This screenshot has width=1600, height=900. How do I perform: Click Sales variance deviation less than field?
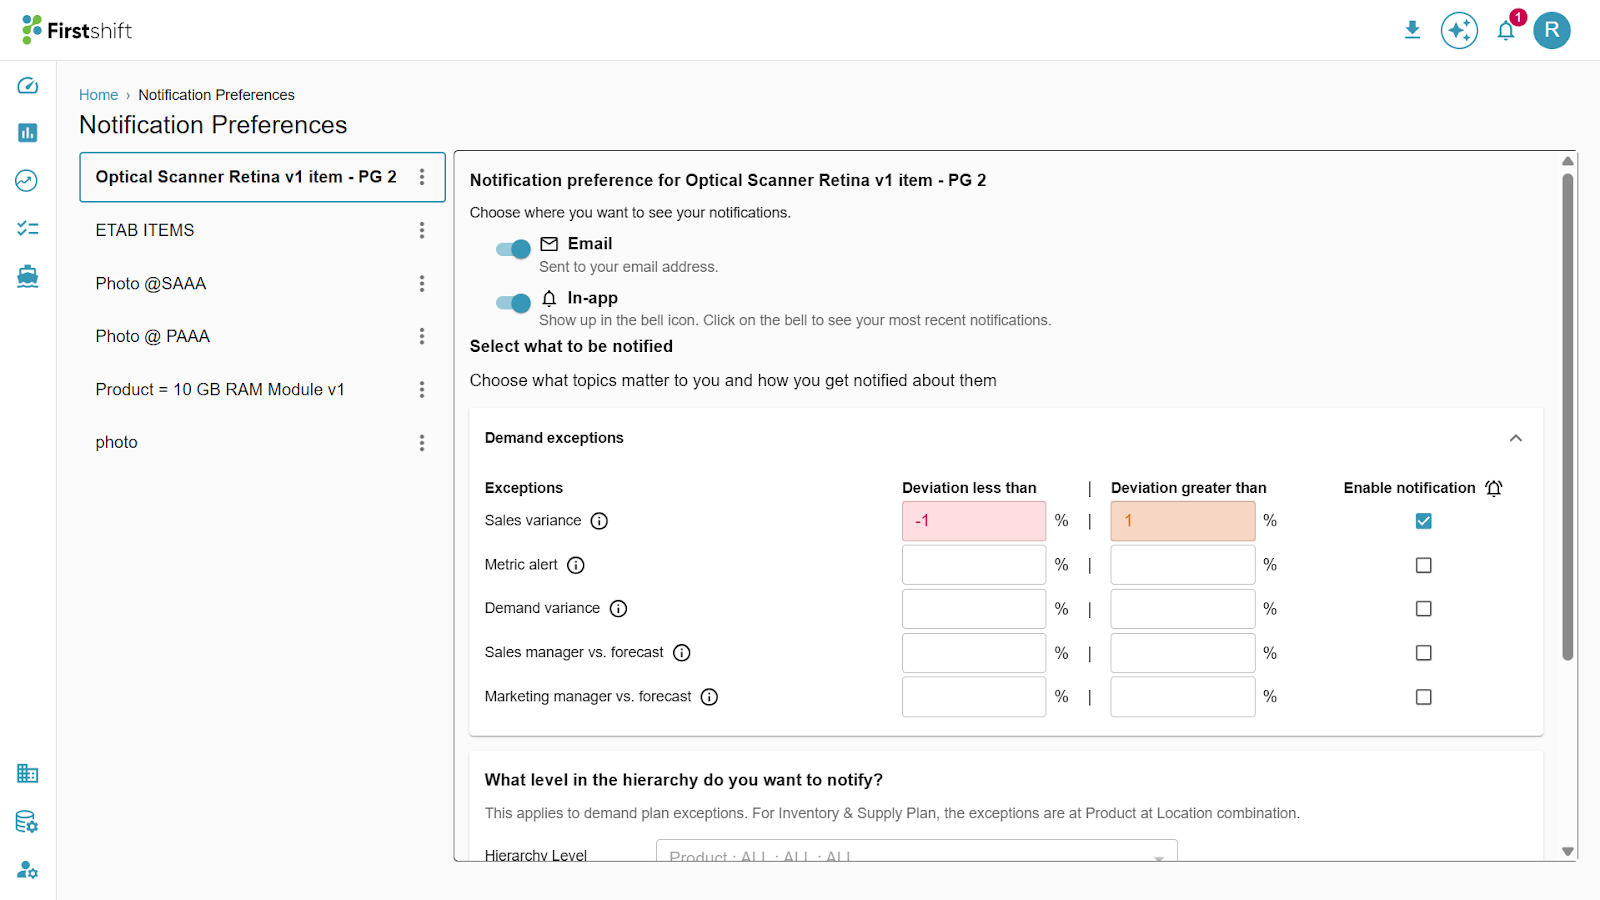click(x=974, y=521)
